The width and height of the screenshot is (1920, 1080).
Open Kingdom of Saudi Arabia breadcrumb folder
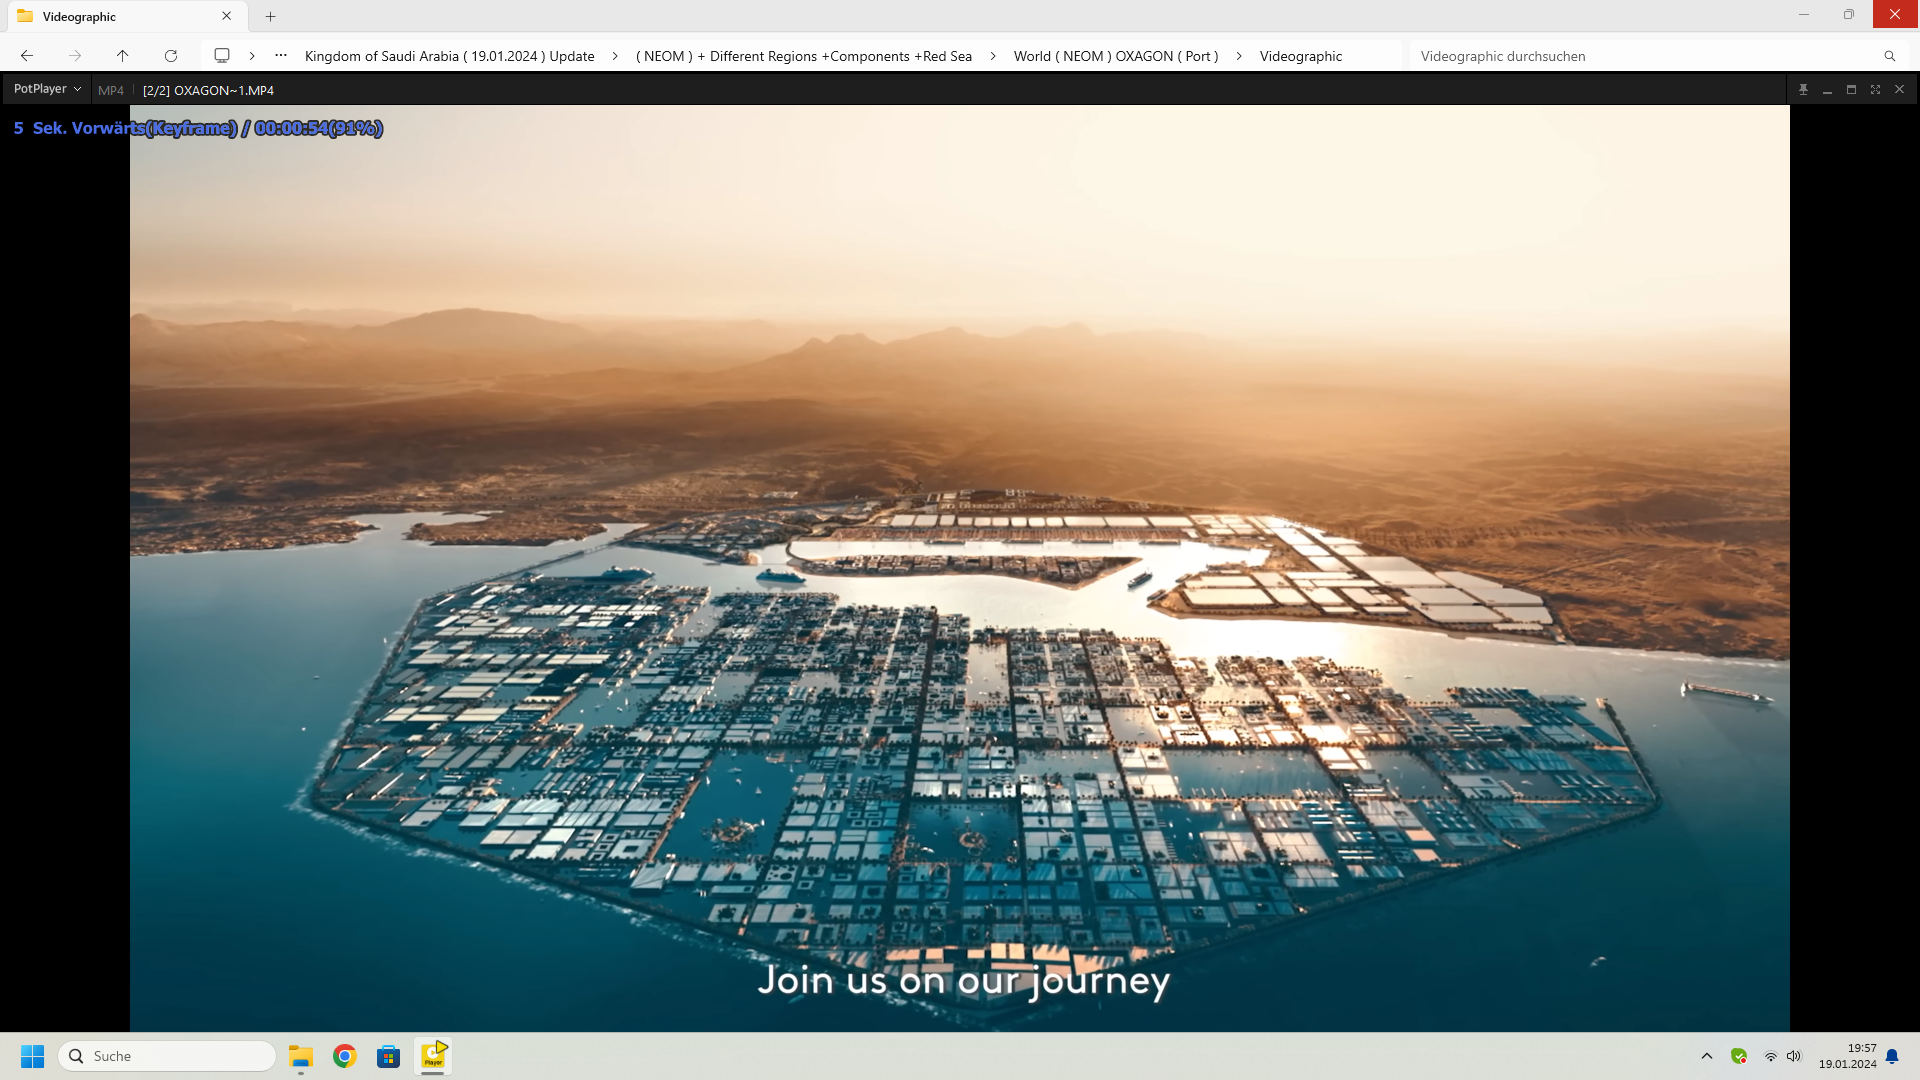pyautogui.click(x=450, y=56)
